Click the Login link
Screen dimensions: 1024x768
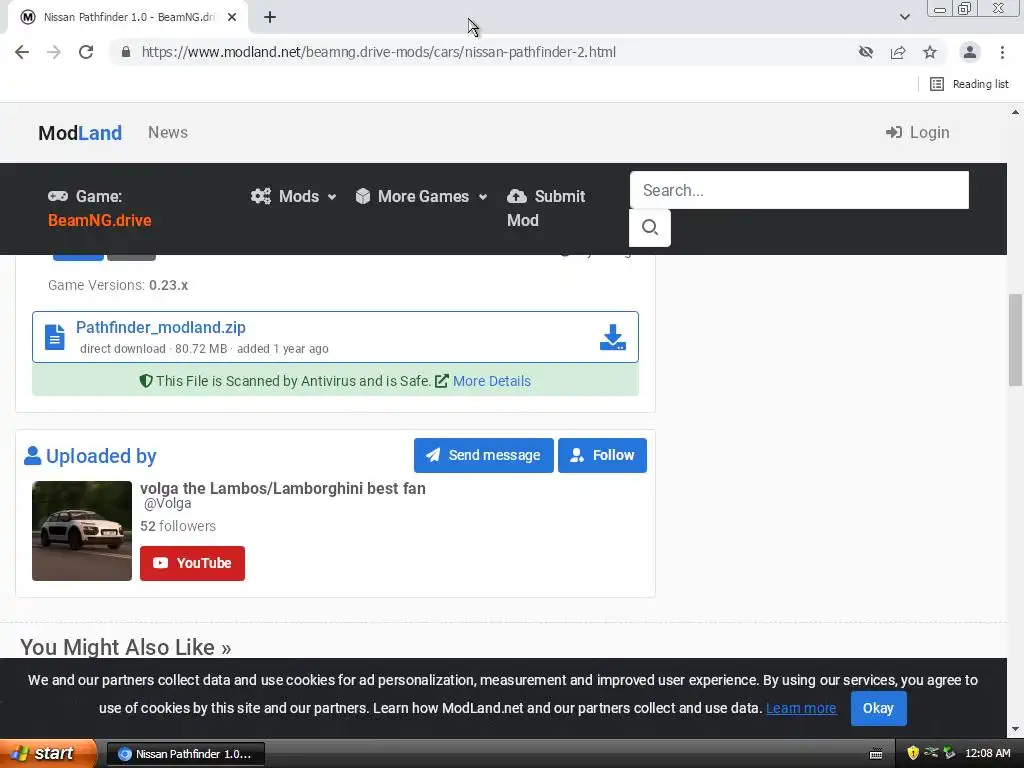918,133
